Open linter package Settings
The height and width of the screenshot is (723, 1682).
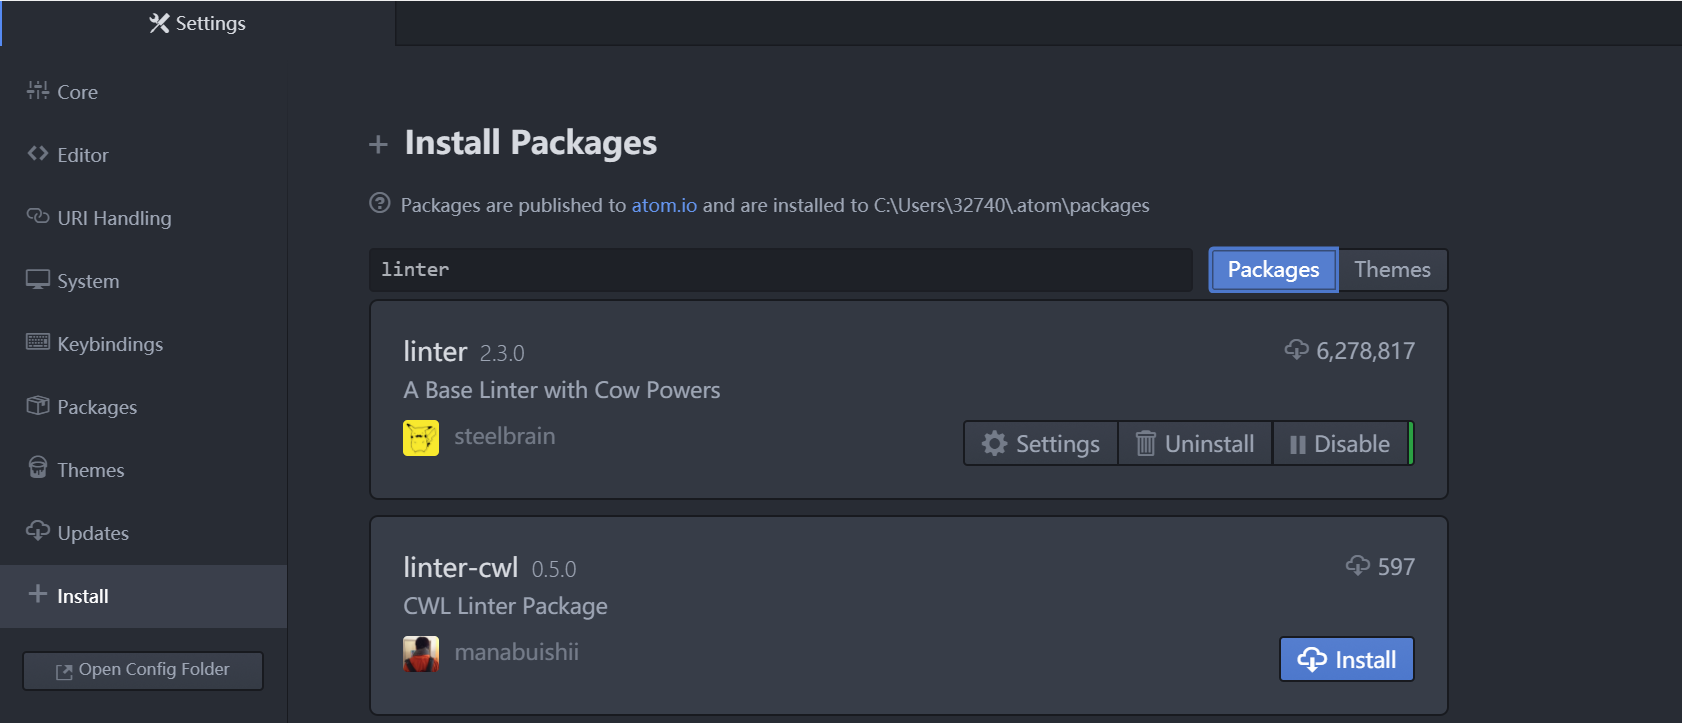1041,444
